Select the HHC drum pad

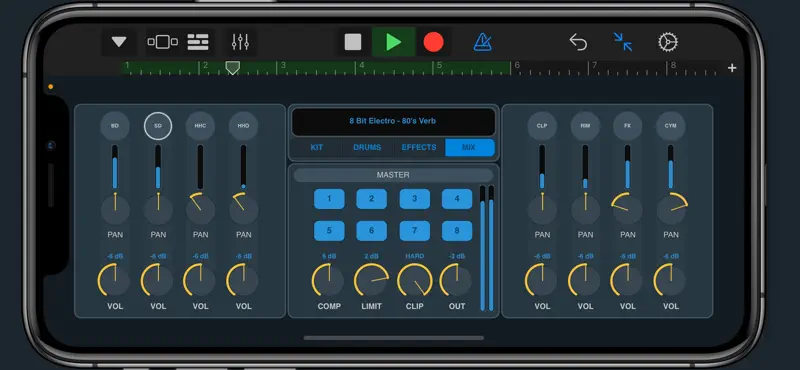(201, 126)
